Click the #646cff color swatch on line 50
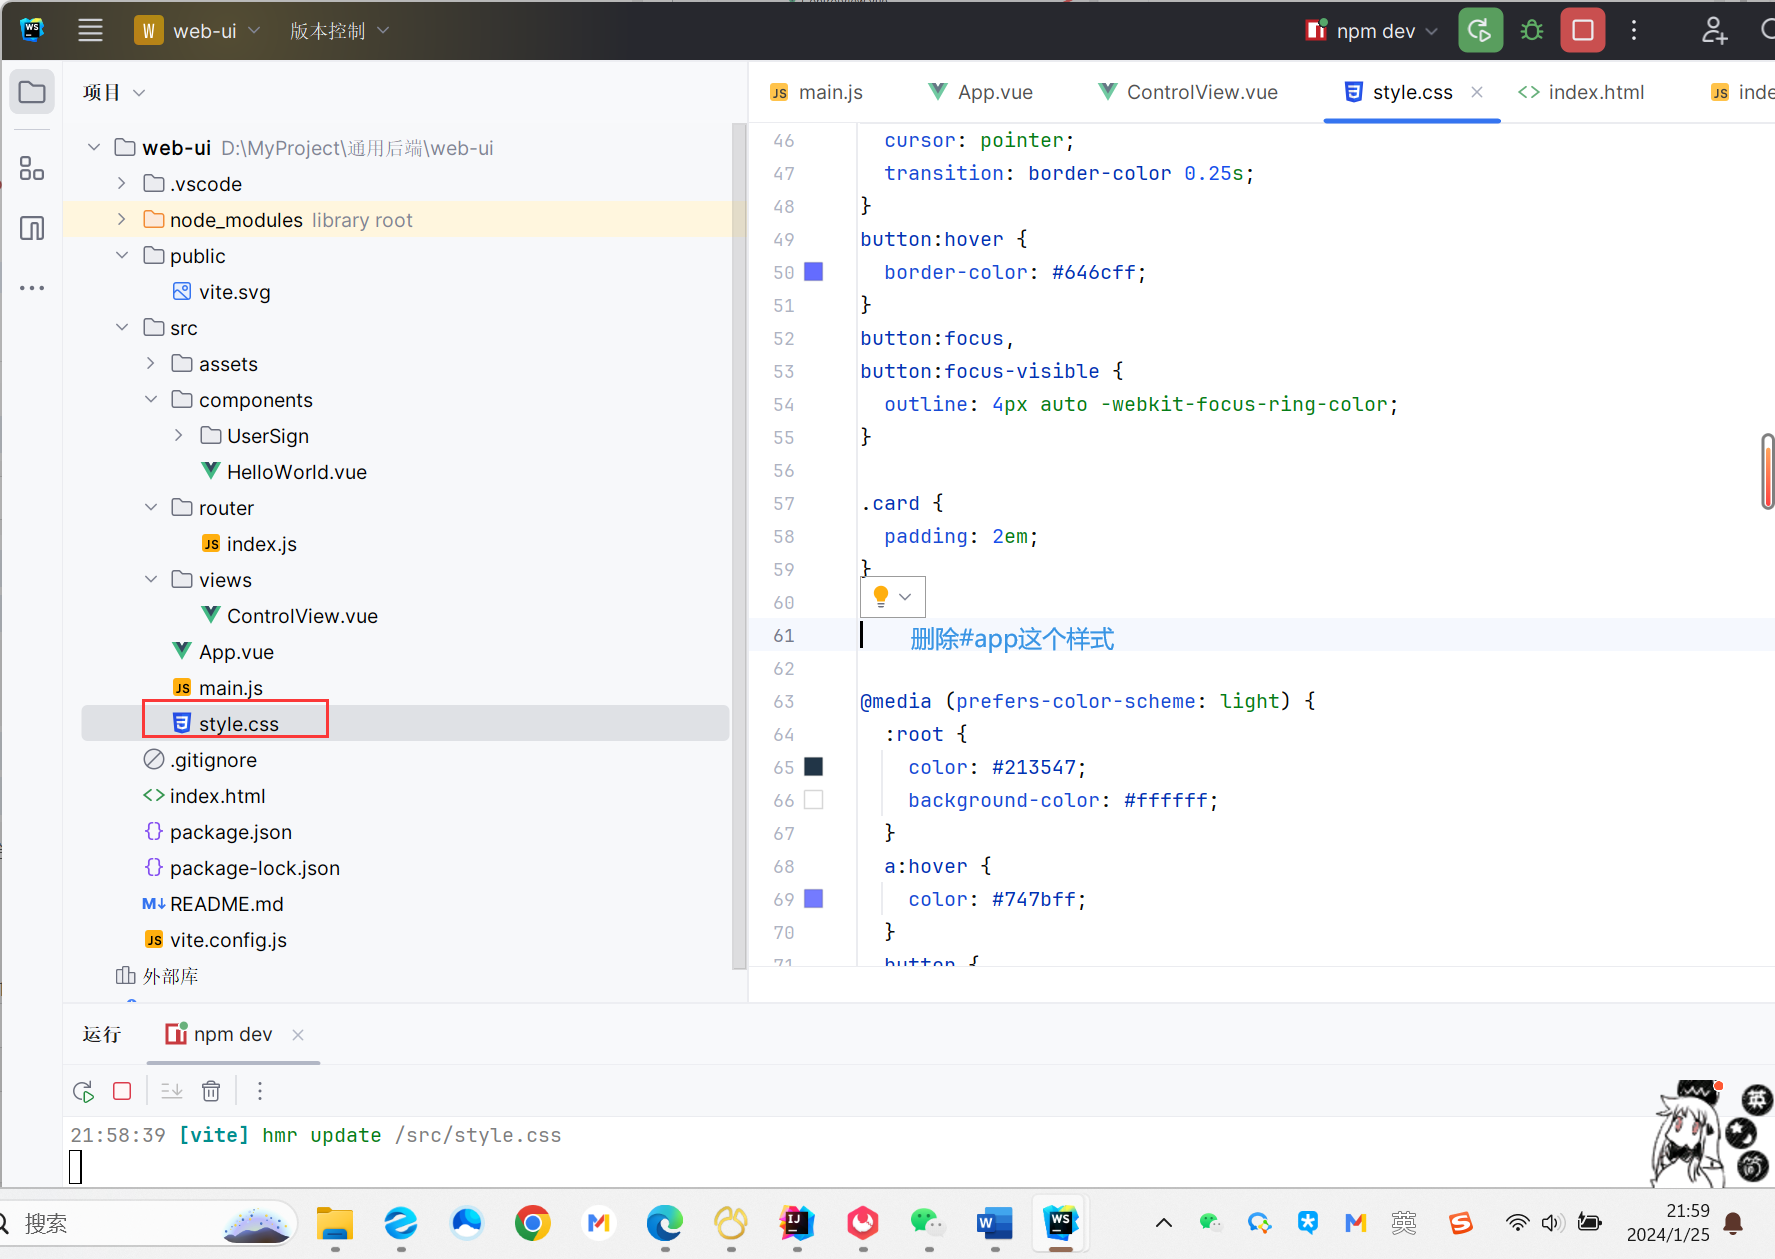Viewport: 1775px width, 1259px height. point(814,271)
